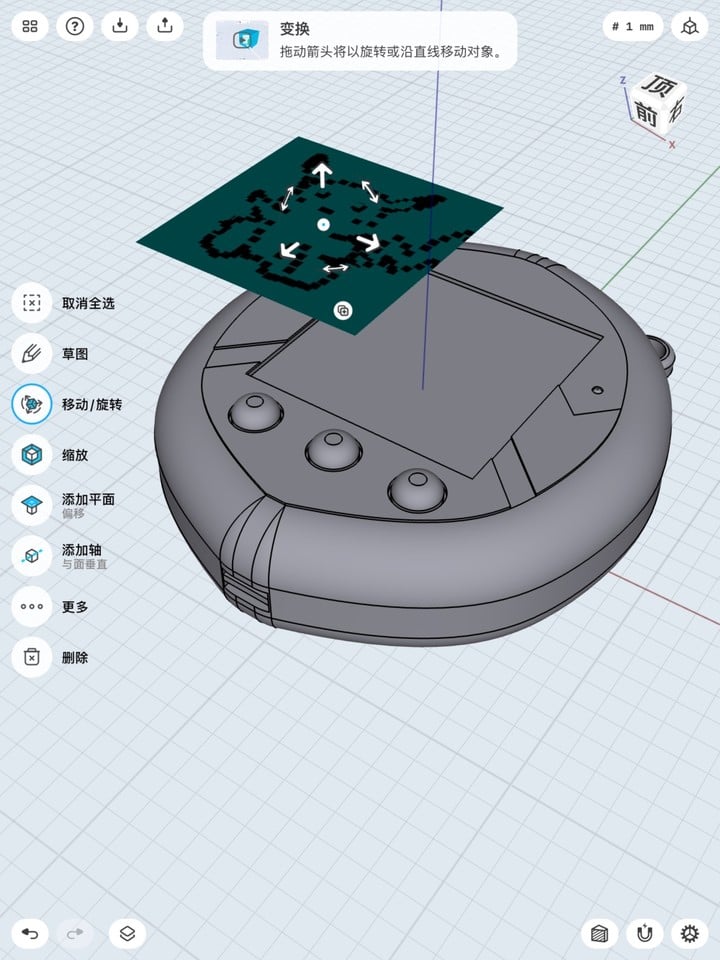Open the help question mark icon
Screen dimensions: 720x960
tap(75, 26)
